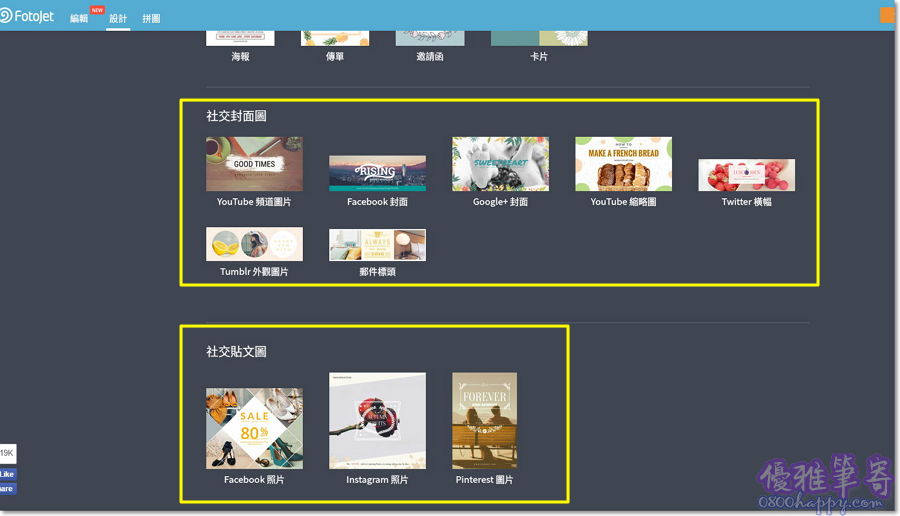900x516 pixels.
Task: Click the 邀請函 label
Action: 430,57
